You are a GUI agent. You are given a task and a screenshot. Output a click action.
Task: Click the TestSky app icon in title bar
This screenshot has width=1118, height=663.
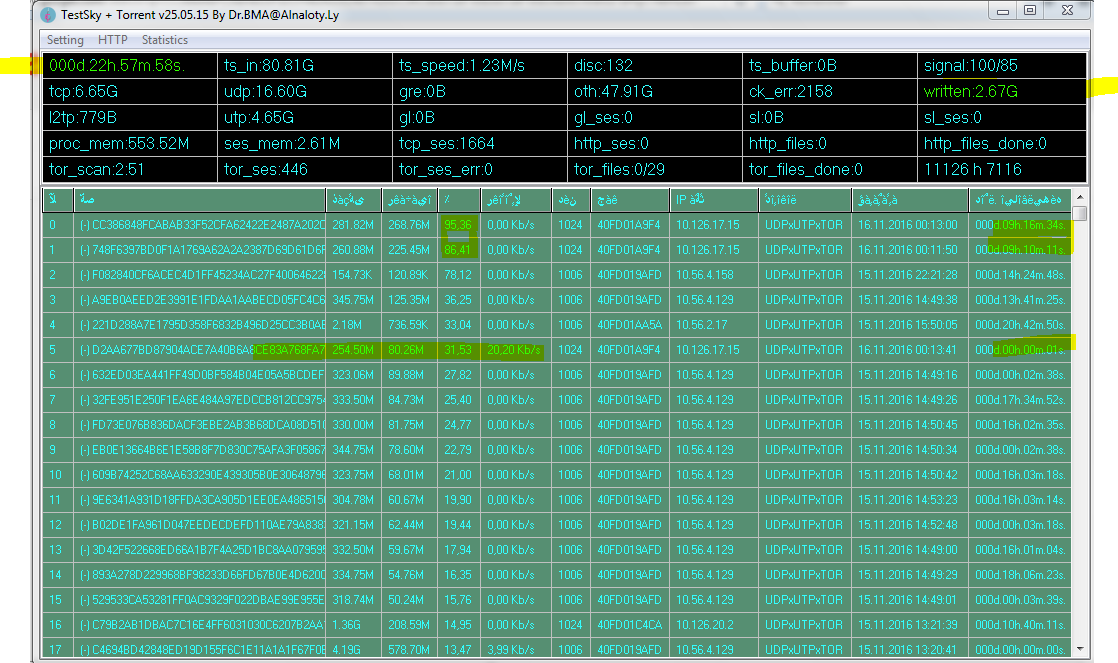pyautogui.click(x=49, y=14)
